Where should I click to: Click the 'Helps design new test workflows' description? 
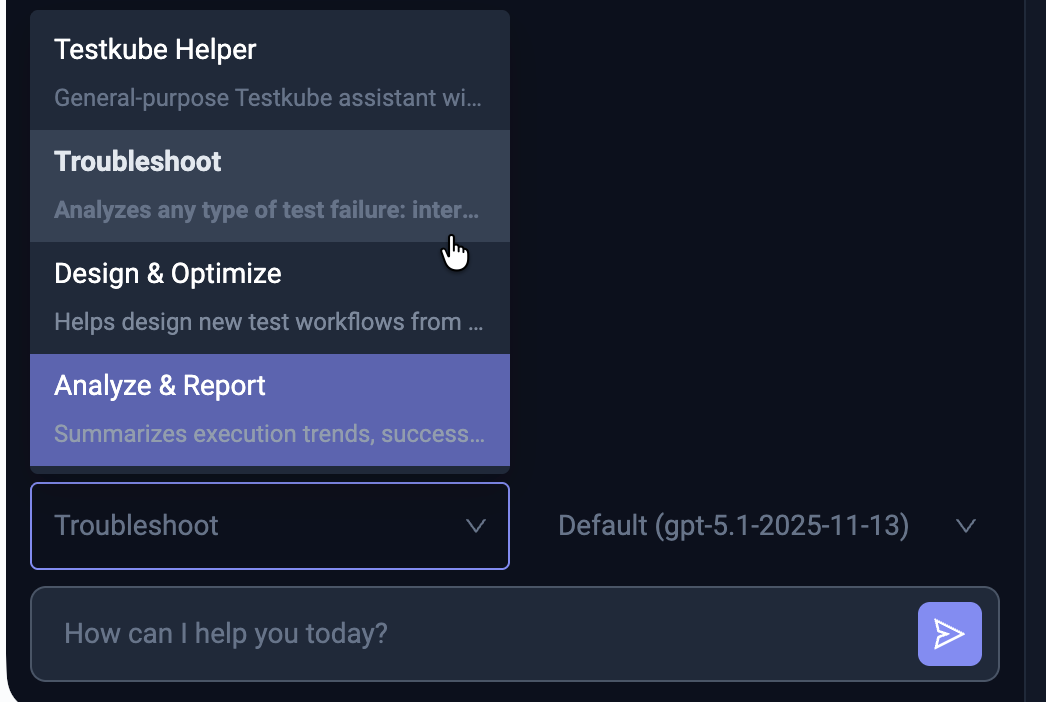pos(268,322)
